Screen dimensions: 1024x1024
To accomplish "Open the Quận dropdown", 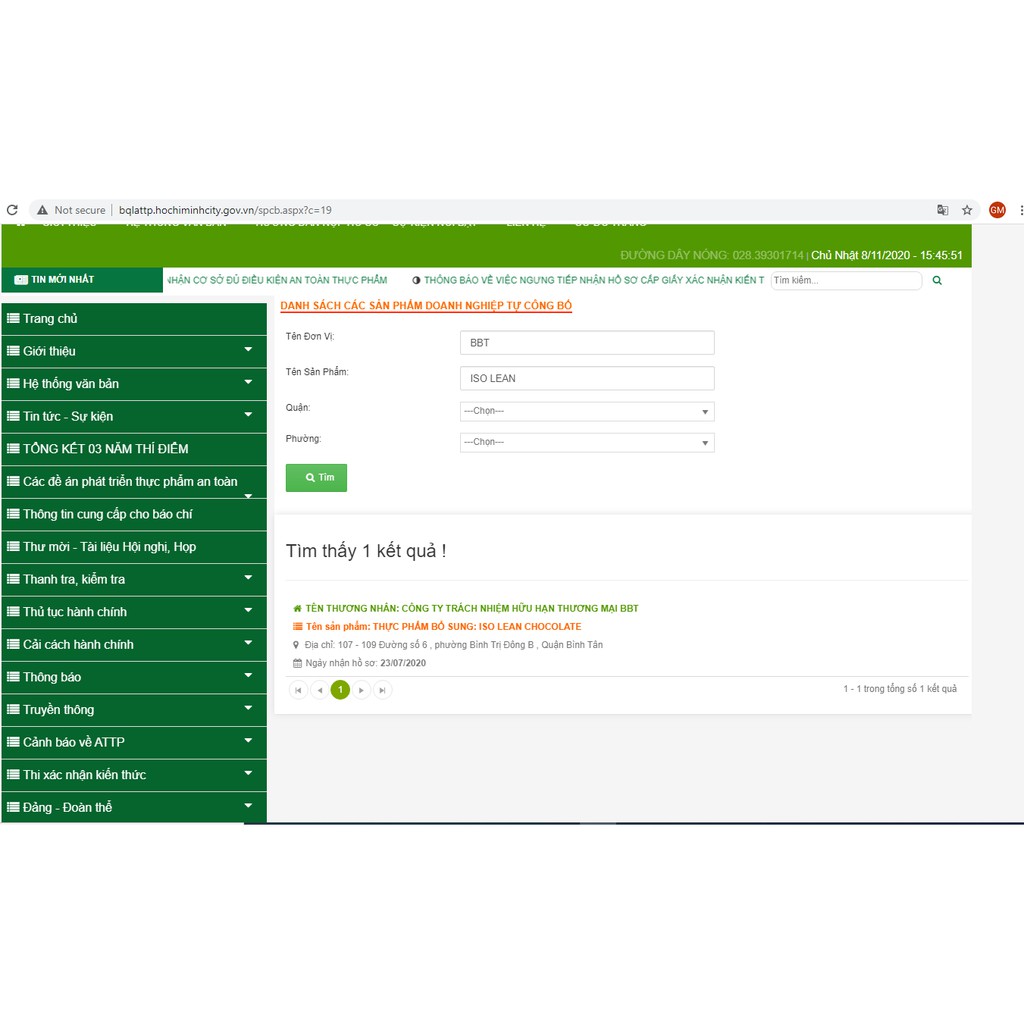I will pyautogui.click(x=587, y=411).
